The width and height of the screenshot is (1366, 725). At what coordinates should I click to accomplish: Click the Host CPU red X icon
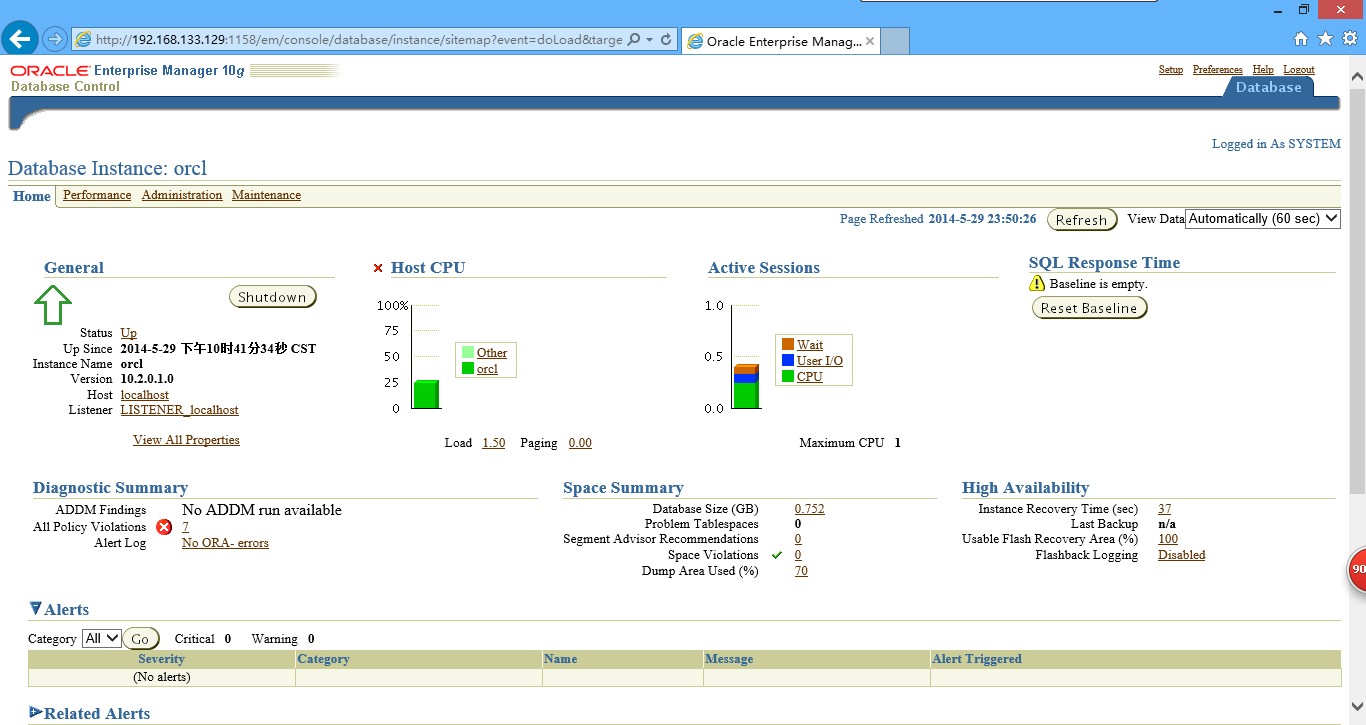click(378, 268)
